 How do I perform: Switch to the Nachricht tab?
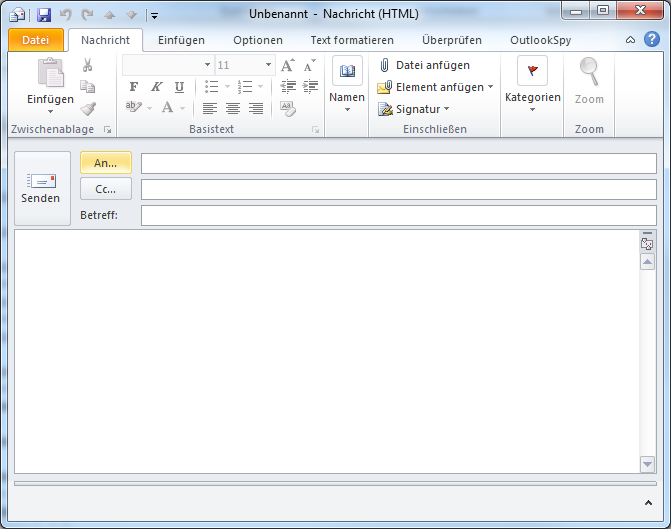coord(105,40)
